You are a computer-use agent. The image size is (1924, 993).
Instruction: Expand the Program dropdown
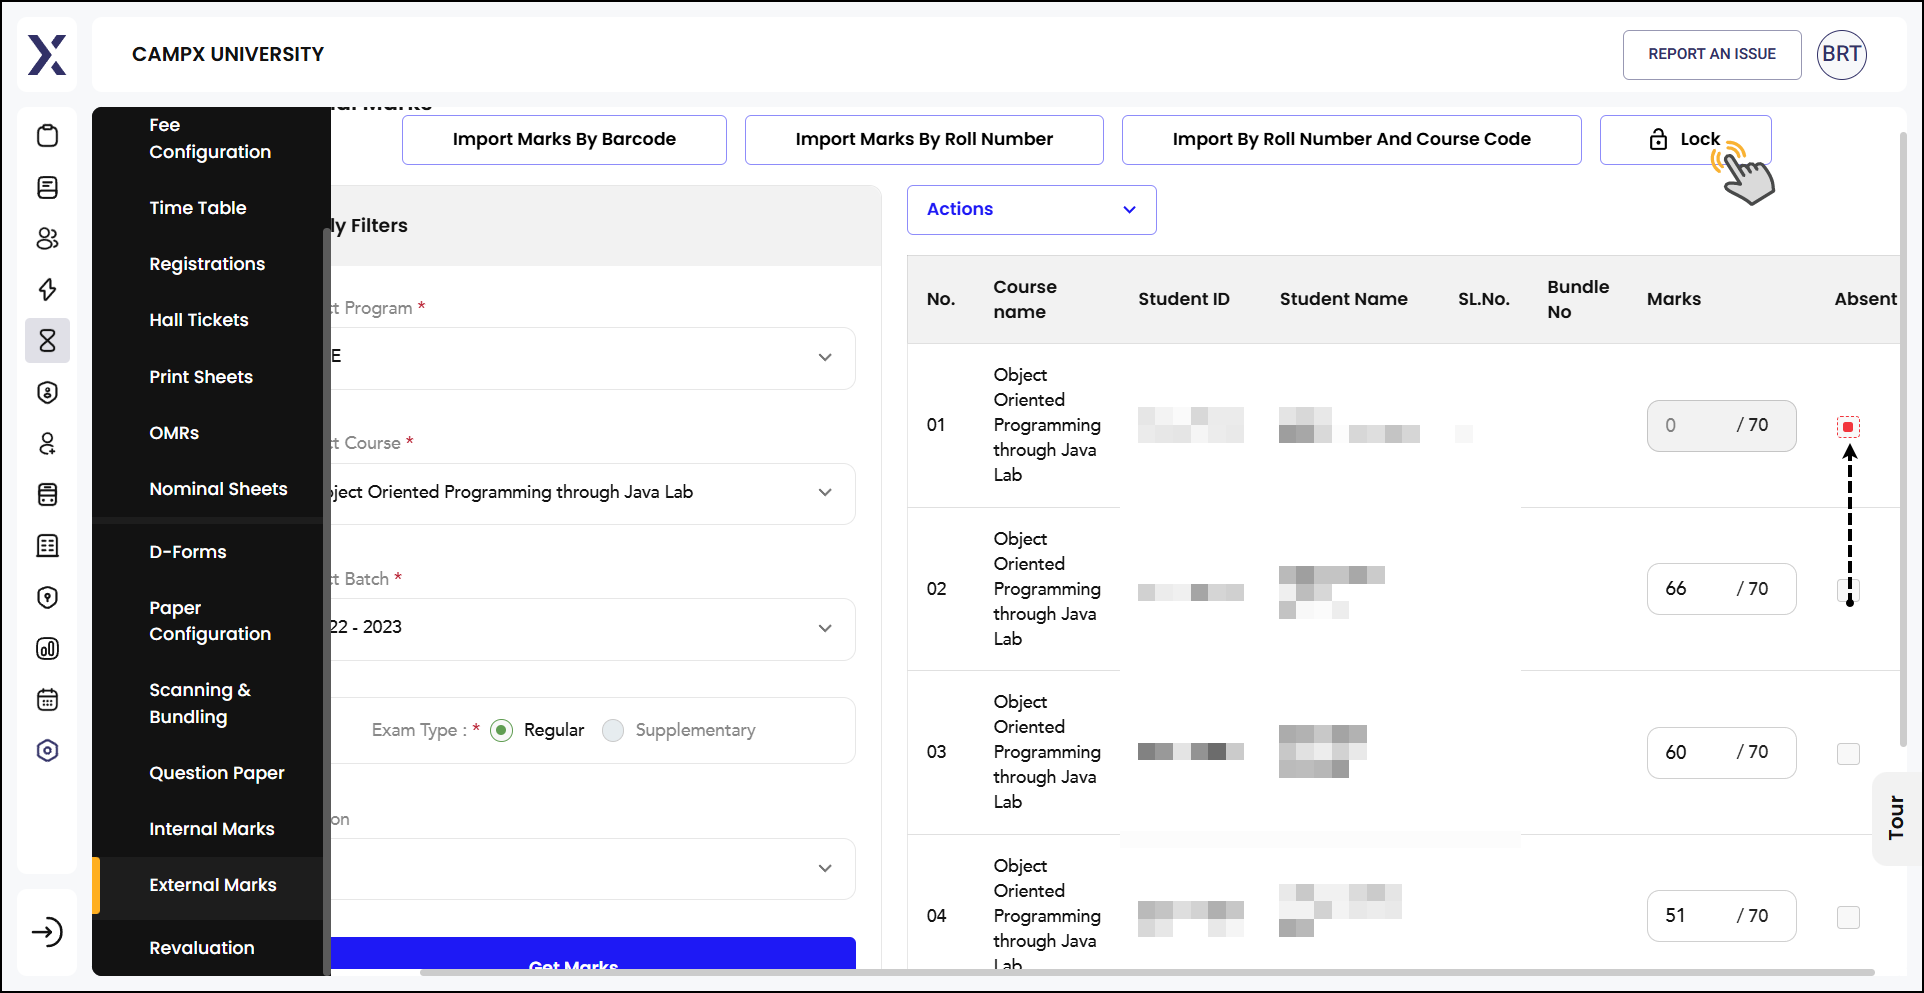click(592, 358)
